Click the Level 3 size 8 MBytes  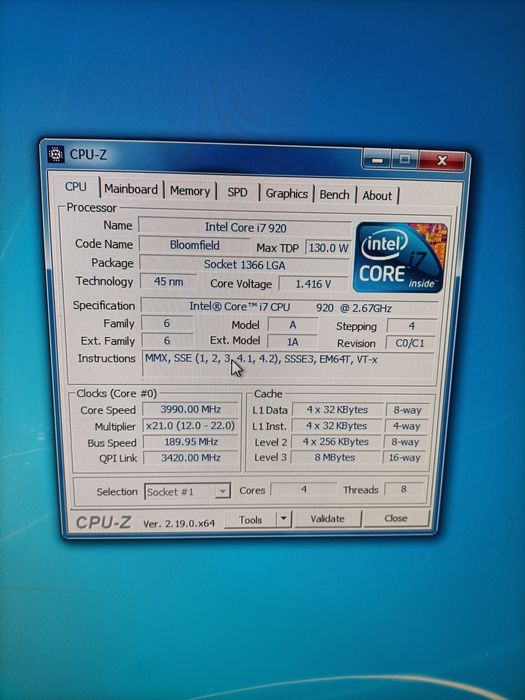click(x=335, y=457)
